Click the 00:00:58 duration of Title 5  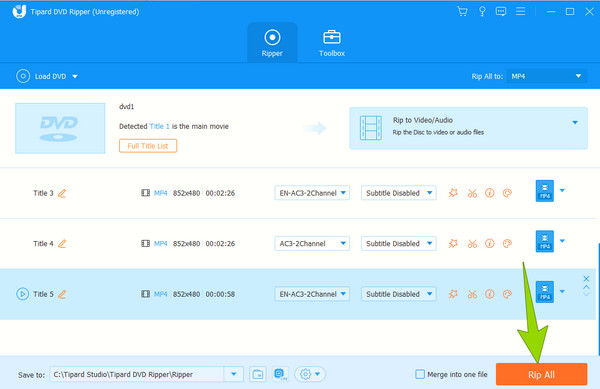click(220, 294)
